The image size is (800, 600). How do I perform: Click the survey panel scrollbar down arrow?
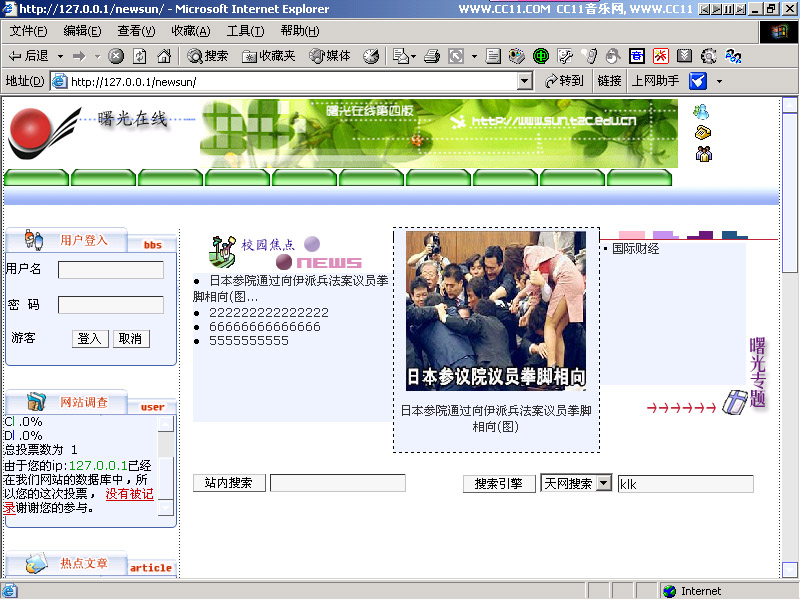tap(166, 507)
